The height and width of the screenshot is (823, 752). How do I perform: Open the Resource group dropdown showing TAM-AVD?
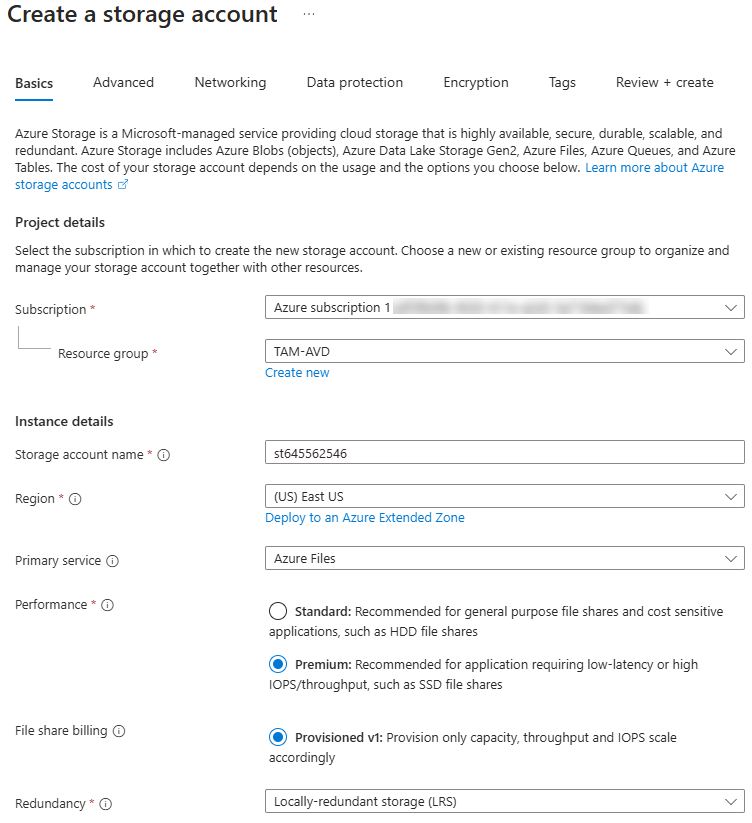click(x=504, y=351)
